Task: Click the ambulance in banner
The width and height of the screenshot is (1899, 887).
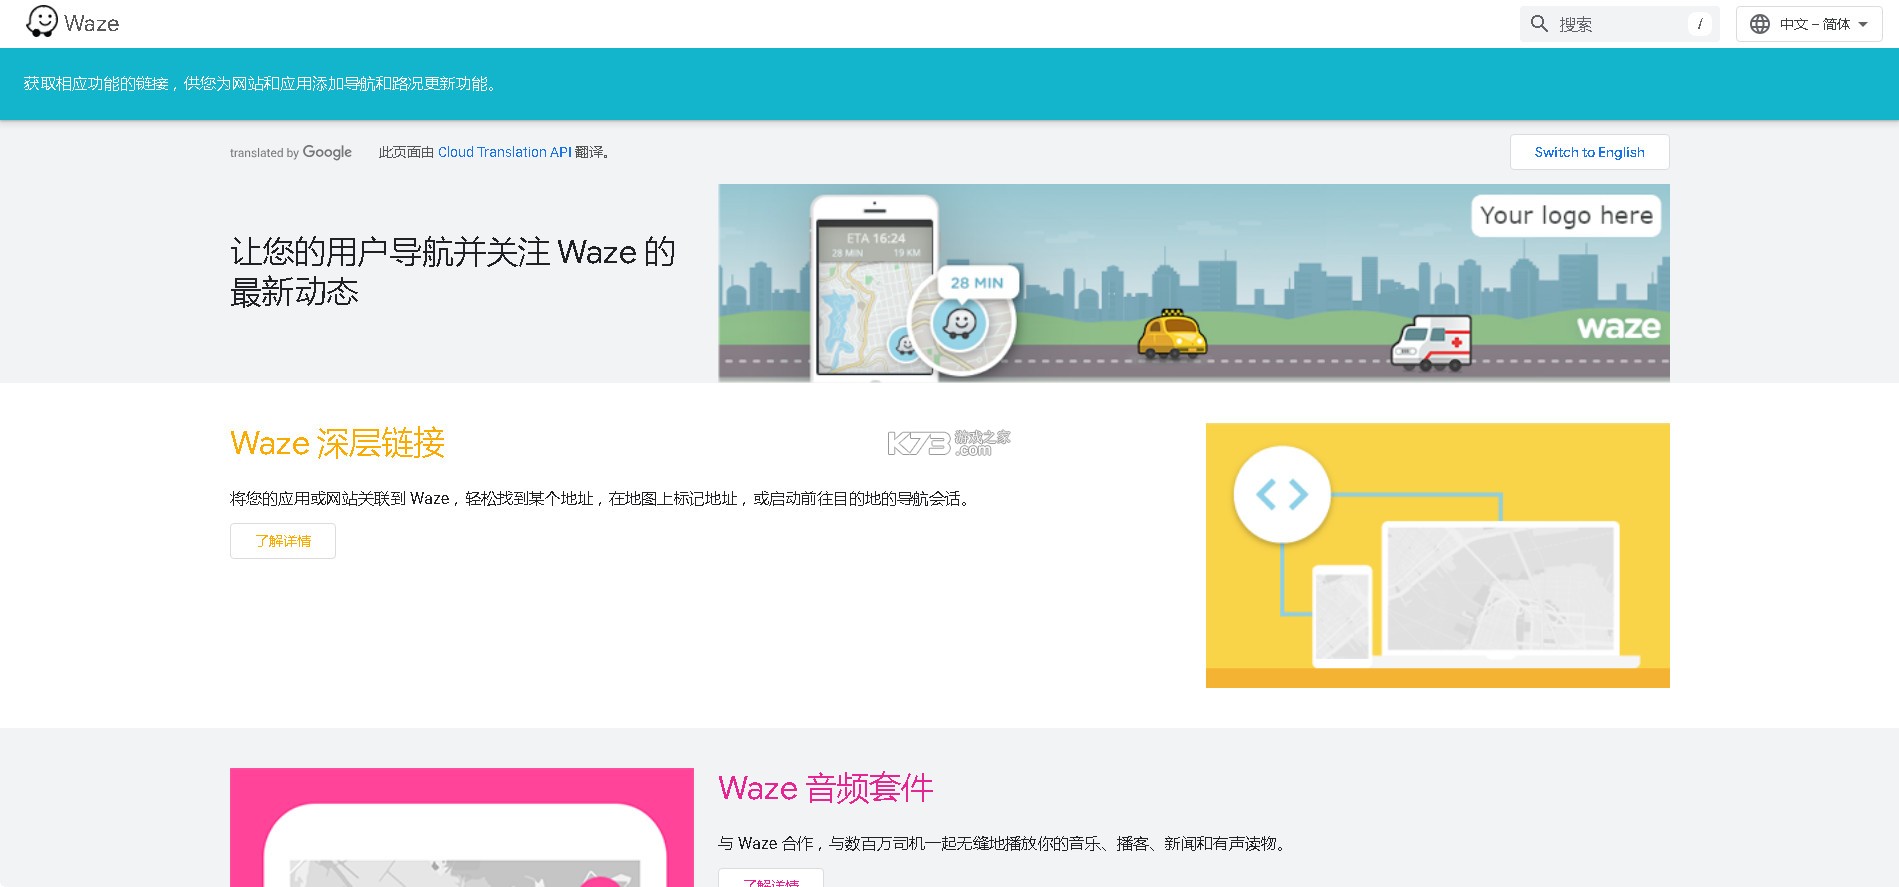Action: point(1432,343)
